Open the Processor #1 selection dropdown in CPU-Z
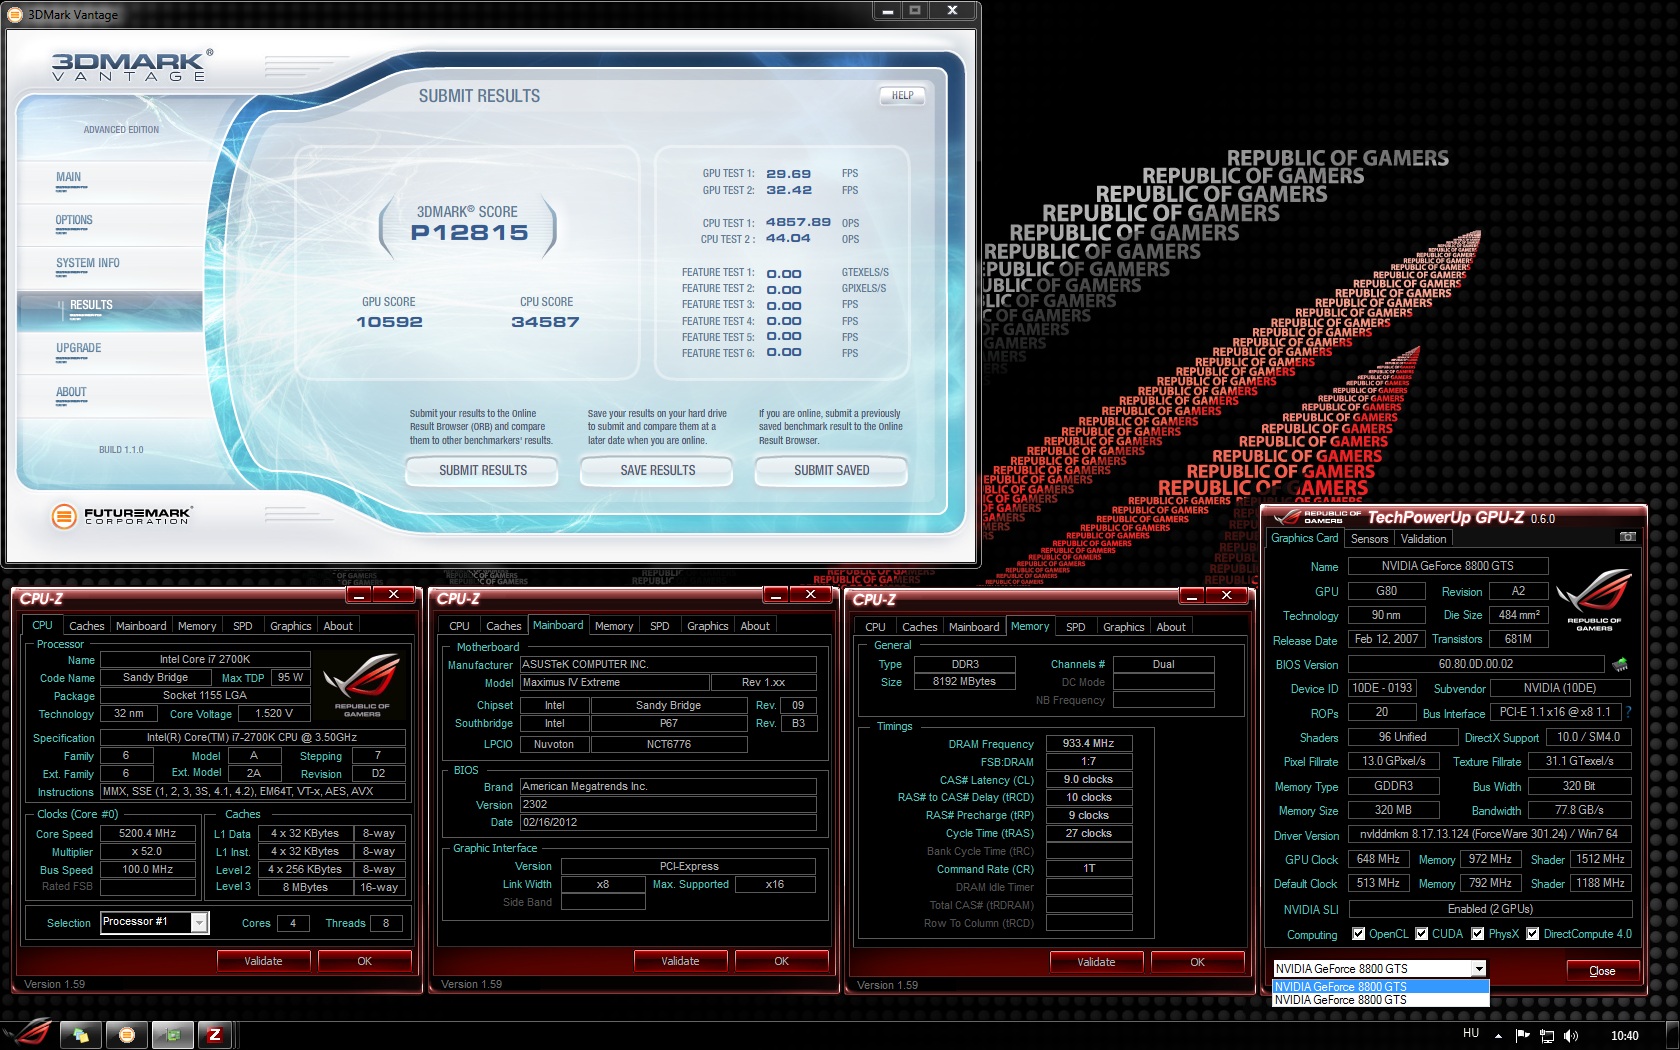1680x1050 pixels. pos(199,923)
